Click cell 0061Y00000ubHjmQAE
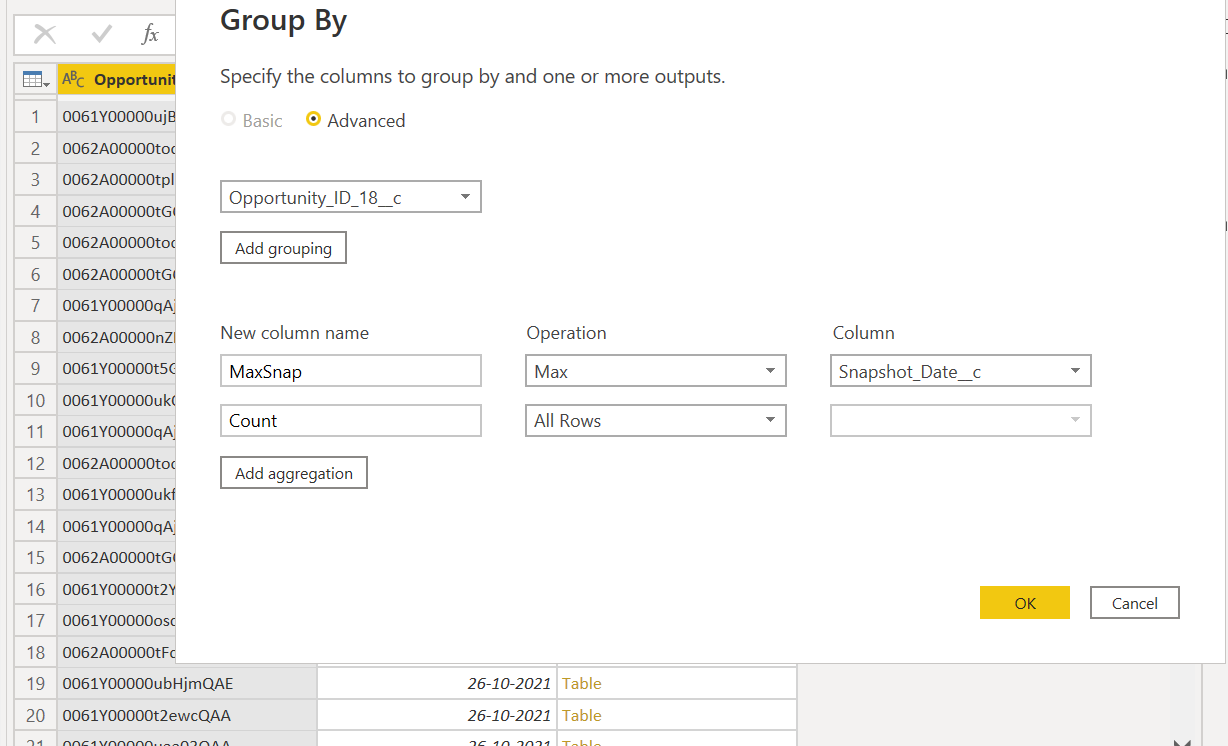This screenshot has height=746, width=1228. (x=187, y=684)
